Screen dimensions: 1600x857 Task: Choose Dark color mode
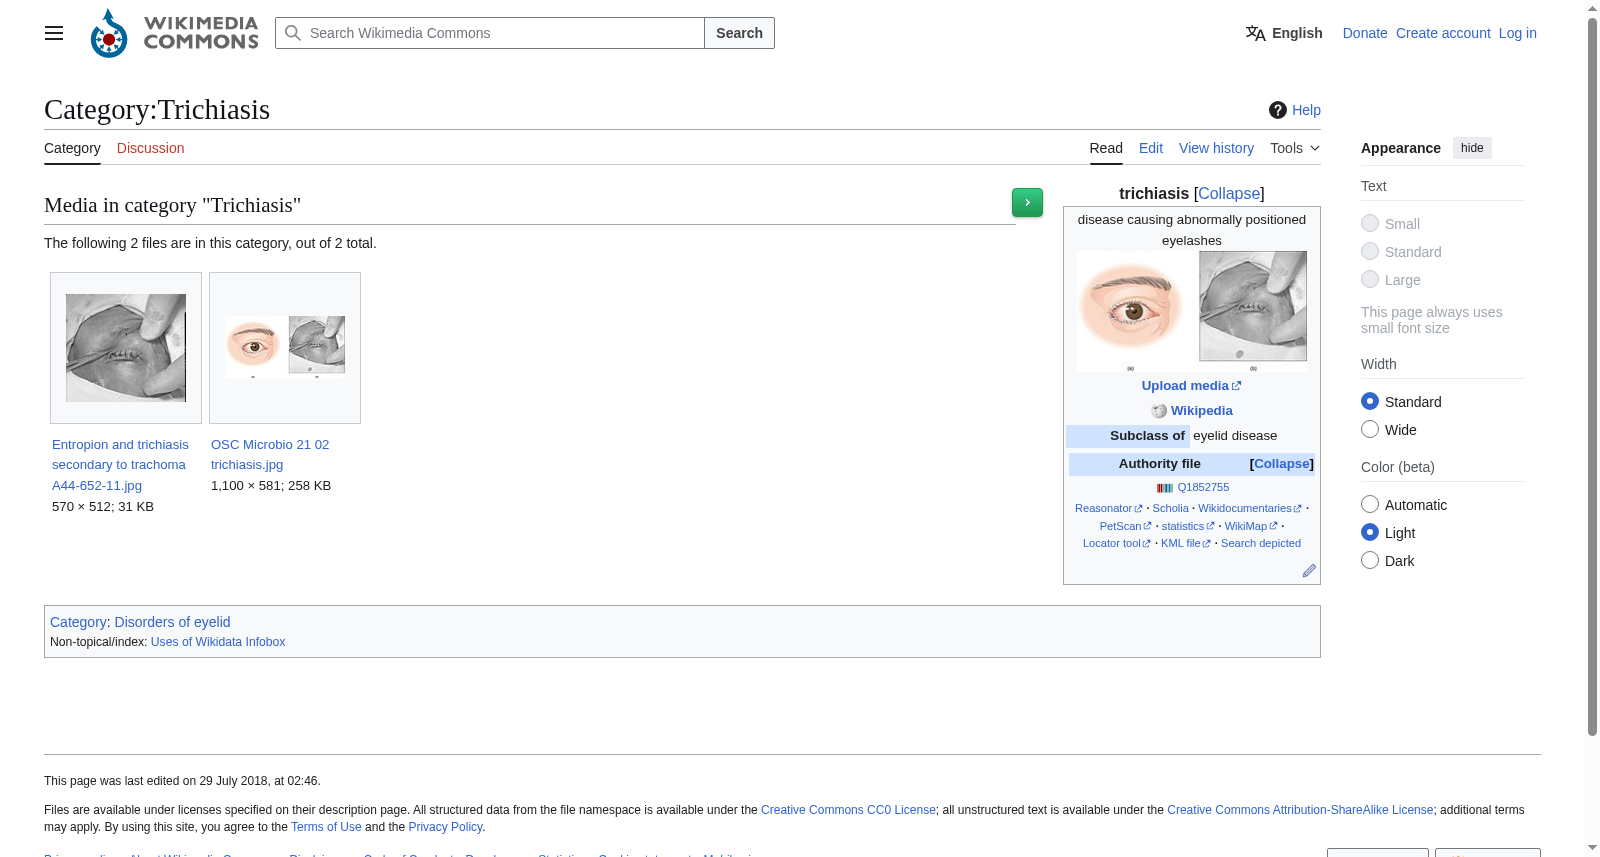click(1370, 560)
